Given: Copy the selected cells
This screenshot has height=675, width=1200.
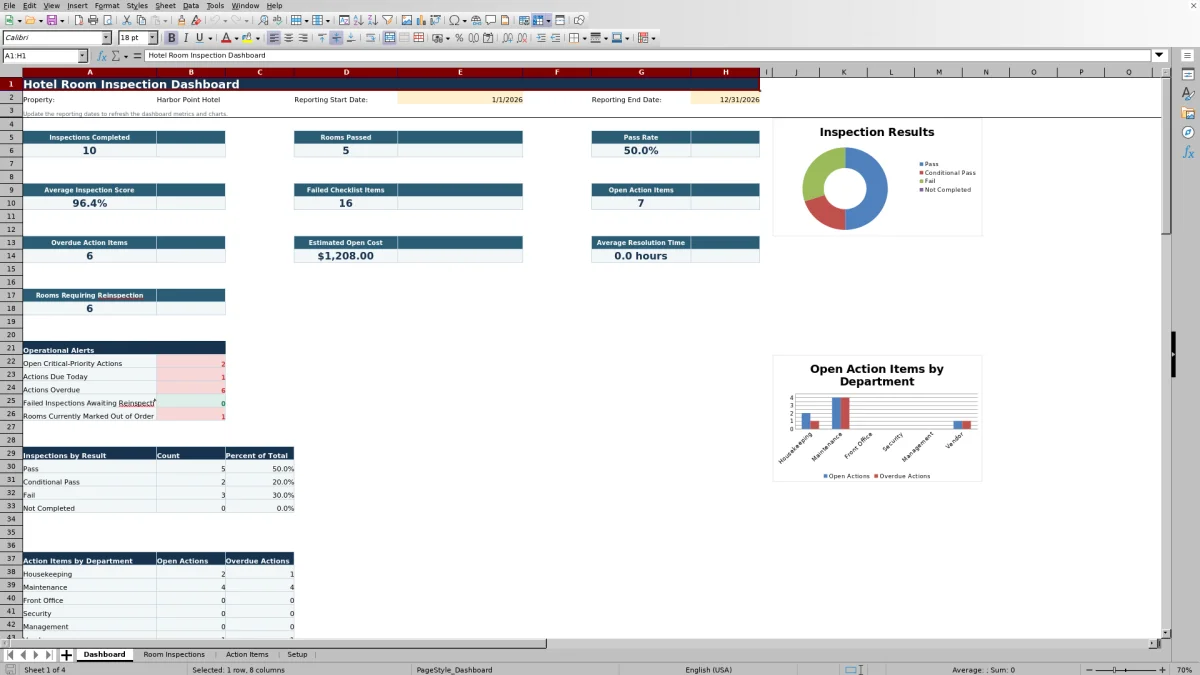Looking at the screenshot, I should pyautogui.click(x=141, y=20).
